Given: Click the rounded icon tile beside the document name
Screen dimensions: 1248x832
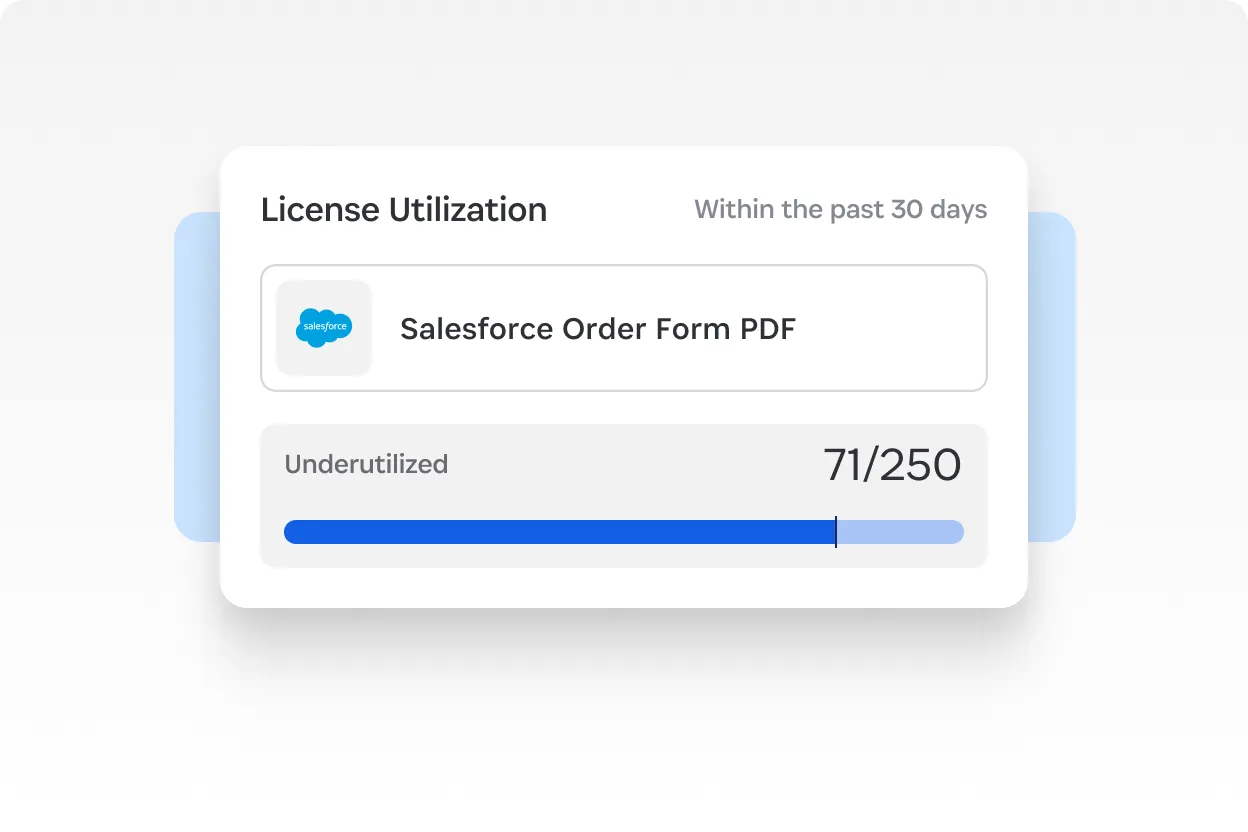Looking at the screenshot, I should pos(324,327).
